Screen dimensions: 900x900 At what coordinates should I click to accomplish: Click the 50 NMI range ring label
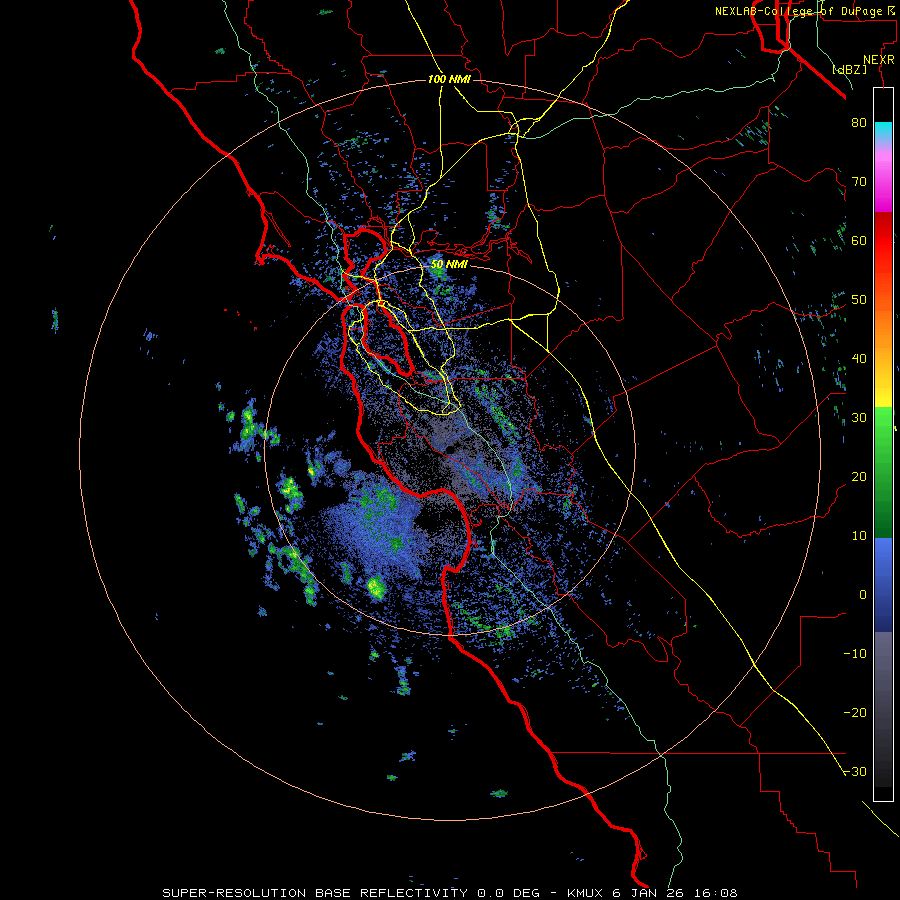click(x=449, y=265)
